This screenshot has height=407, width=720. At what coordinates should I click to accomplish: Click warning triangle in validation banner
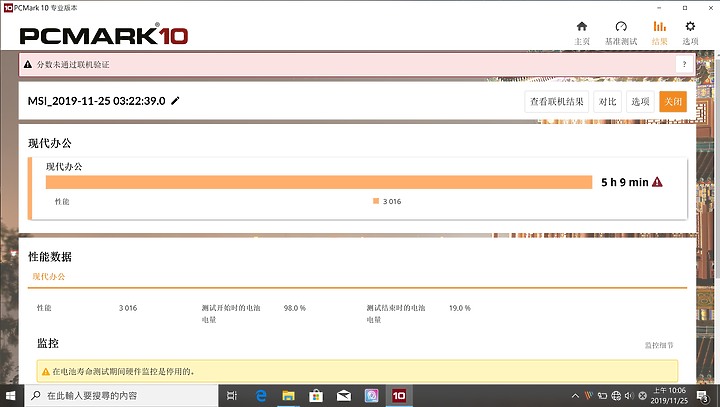[x=28, y=65]
